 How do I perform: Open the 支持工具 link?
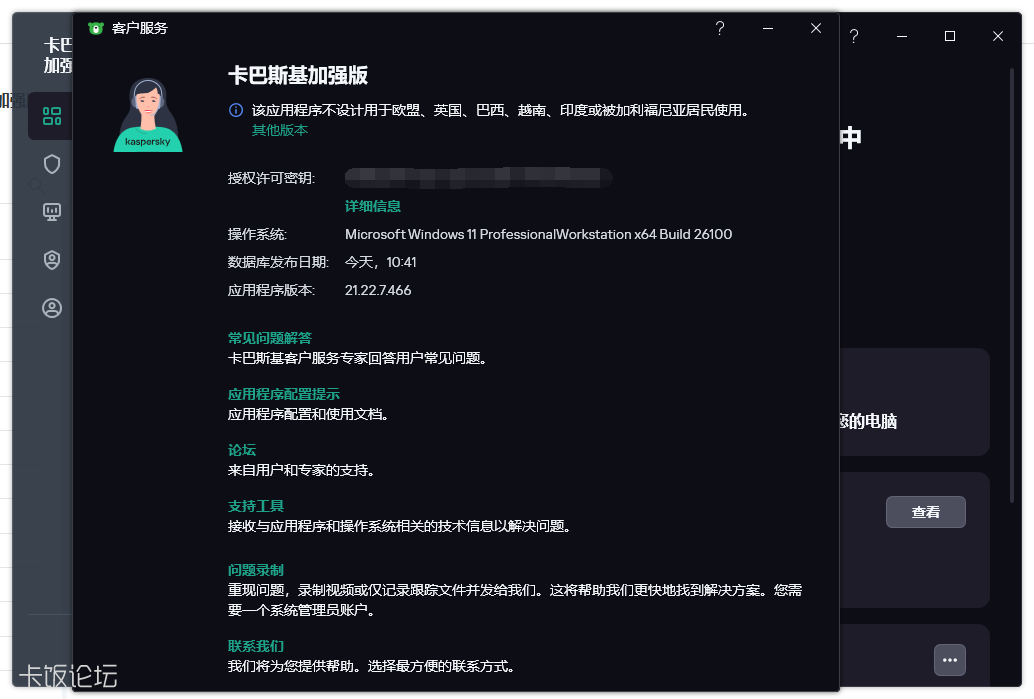[x=255, y=506]
